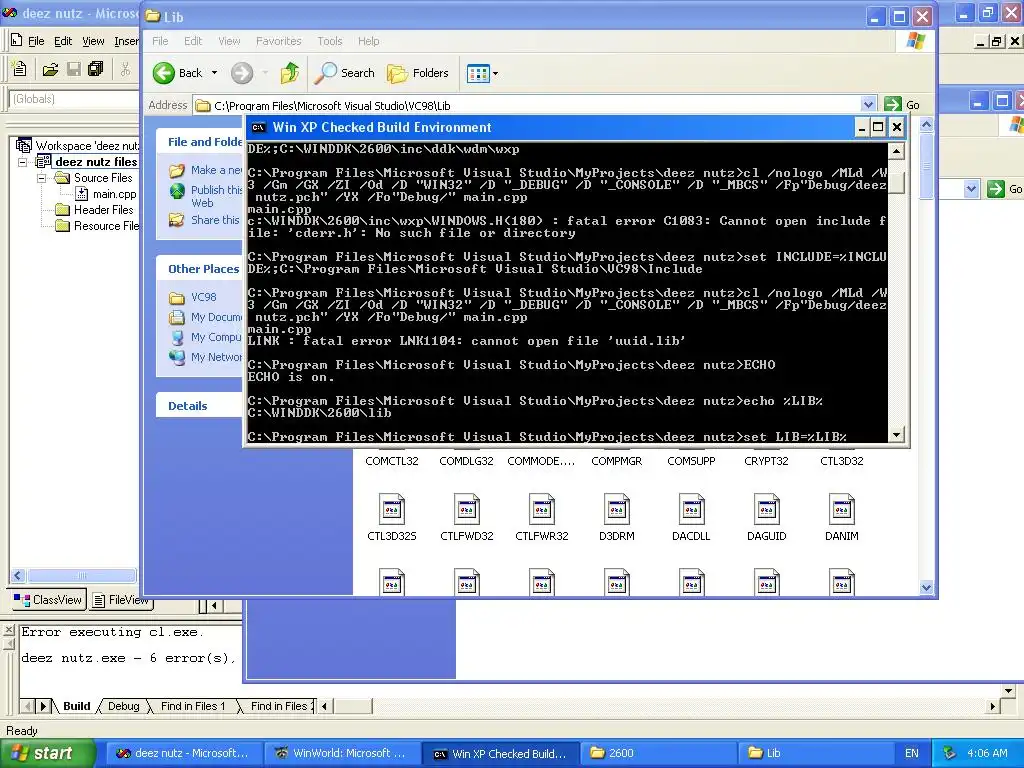
Task: Open Back history dropdown arrow
Action: click(x=214, y=73)
